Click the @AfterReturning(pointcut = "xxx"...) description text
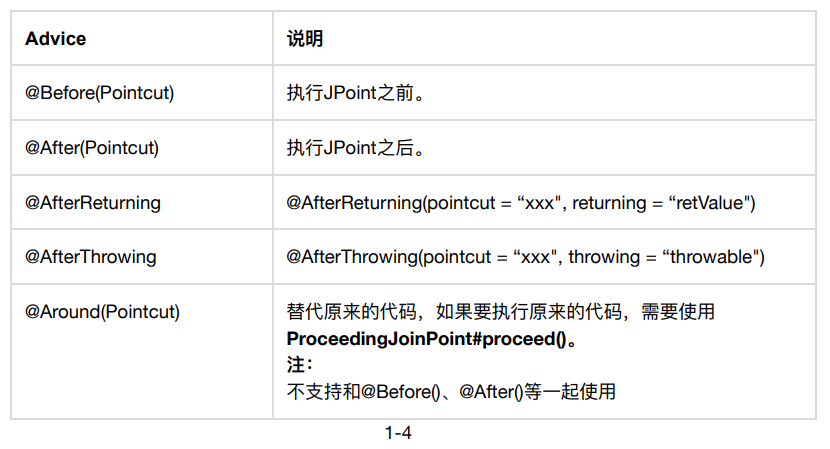This screenshot has width=830, height=449. click(520, 203)
